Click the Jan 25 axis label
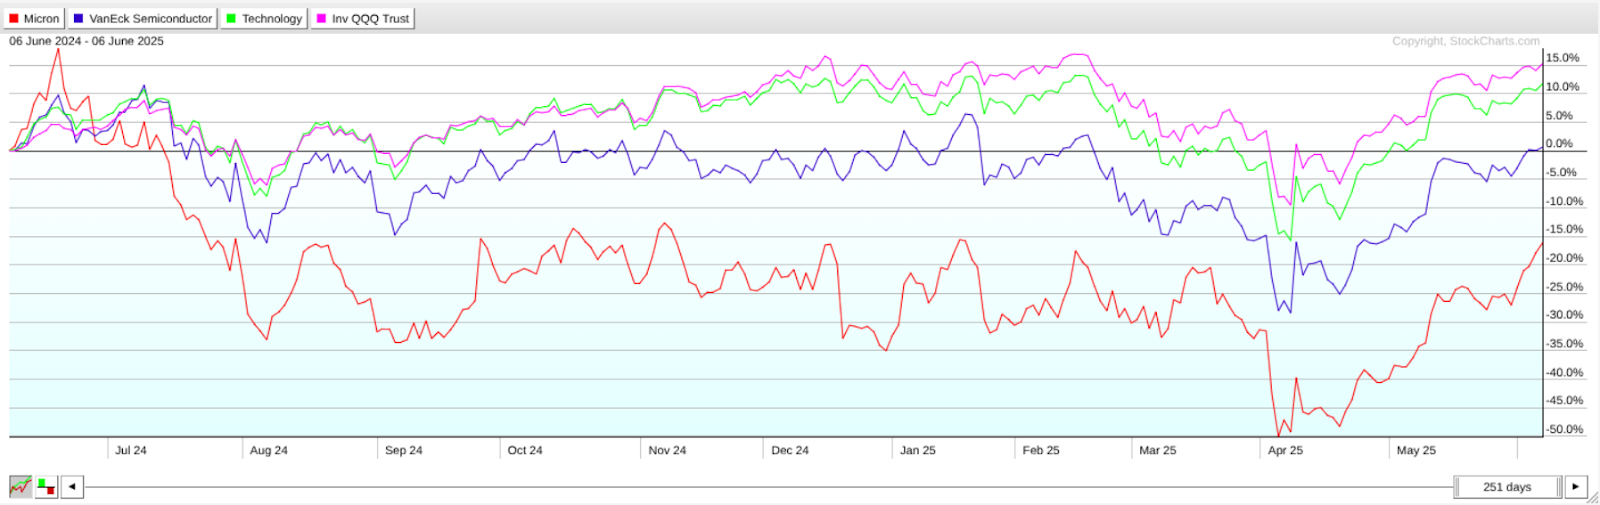The width and height of the screenshot is (1600, 505). click(x=918, y=450)
